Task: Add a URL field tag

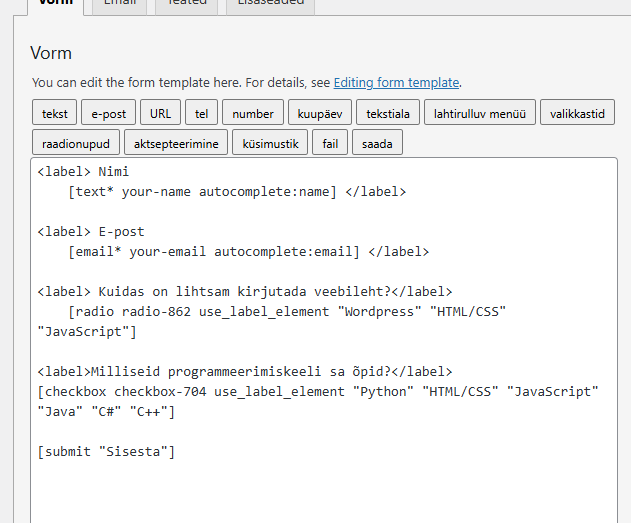Action: pyautogui.click(x=160, y=113)
